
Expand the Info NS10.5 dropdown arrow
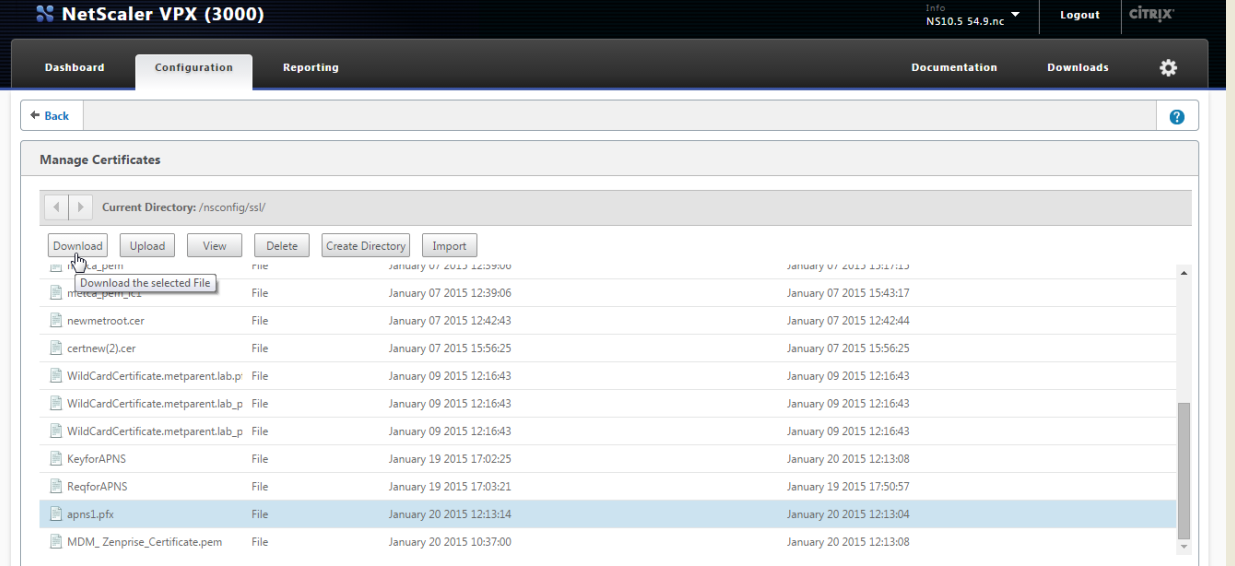click(x=1016, y=15)
